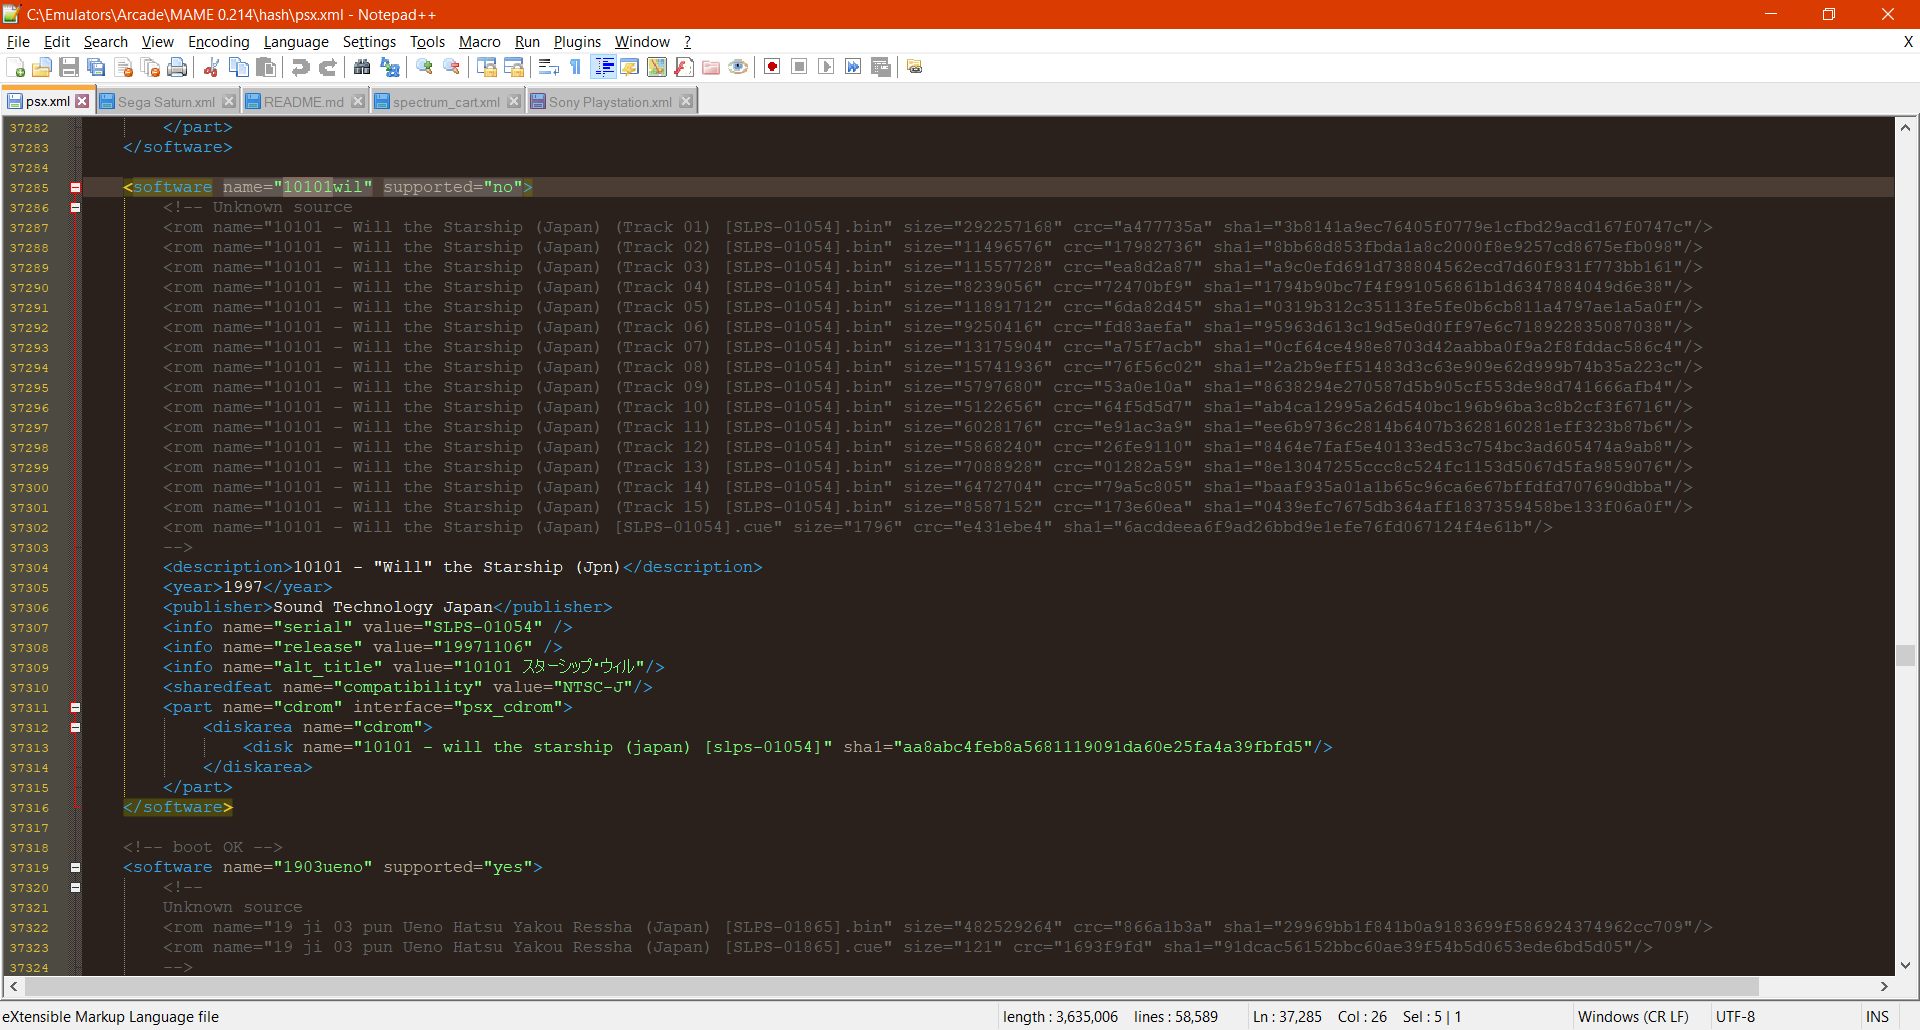Toggle file monitoring eye icon
1920x1030 pixels.
coord(738,67)
